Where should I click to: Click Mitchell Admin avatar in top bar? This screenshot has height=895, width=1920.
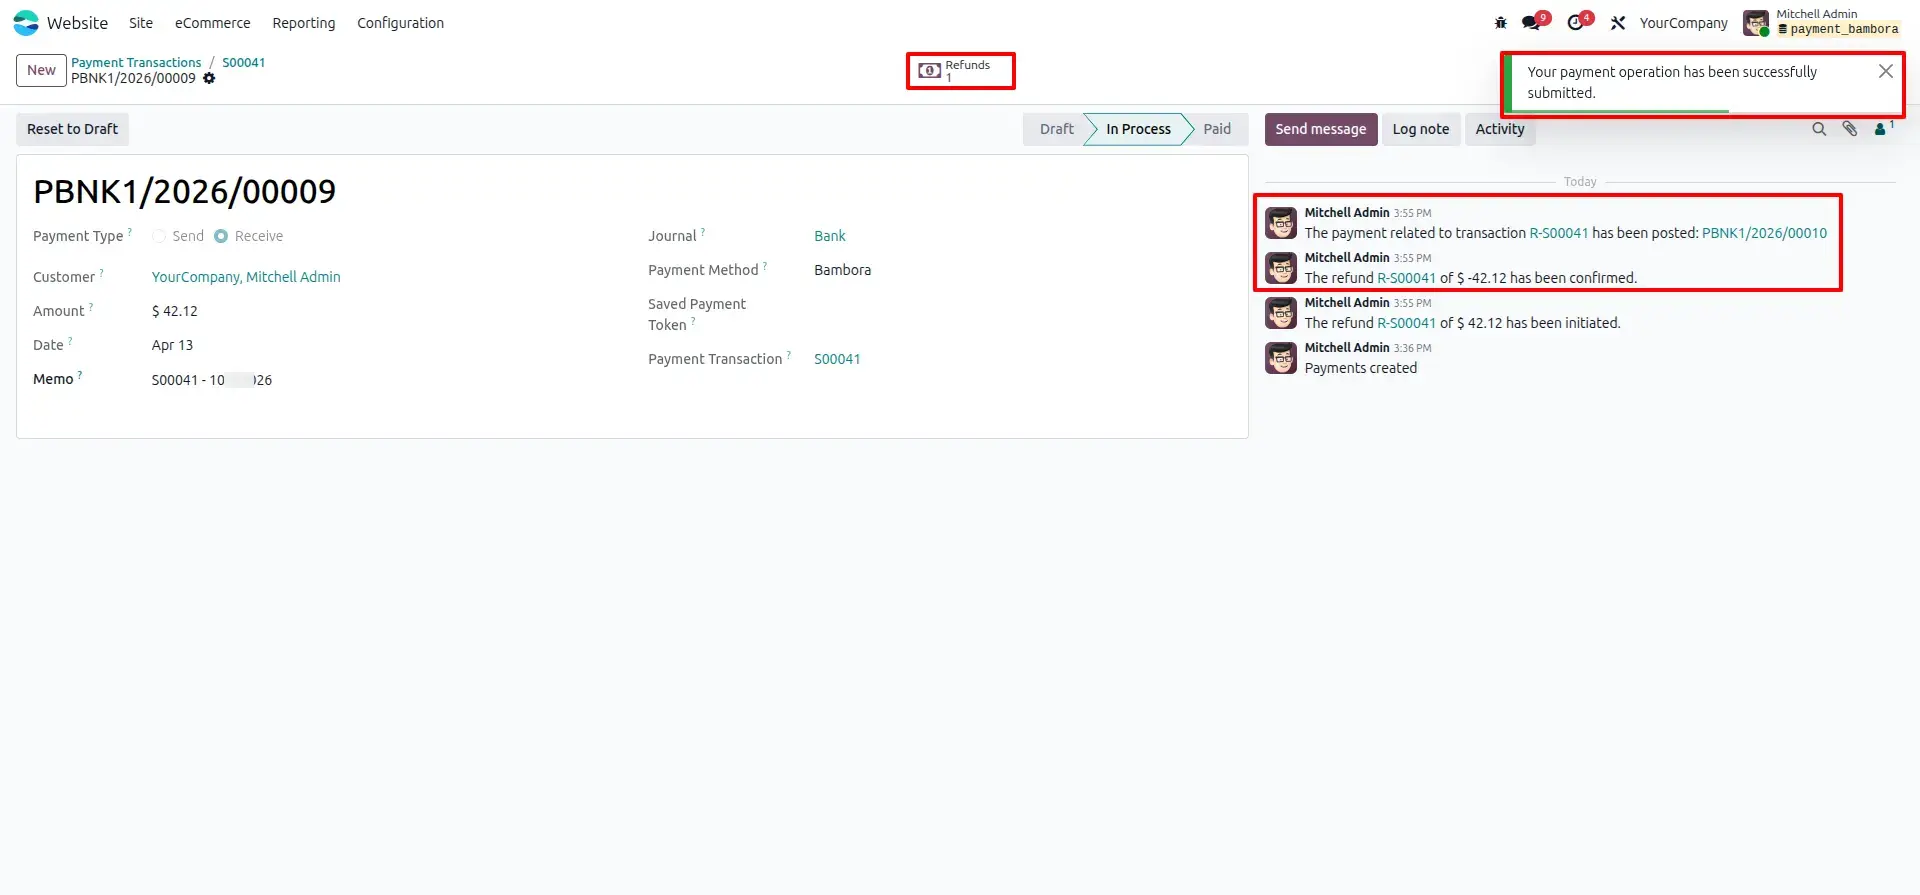1755,23
